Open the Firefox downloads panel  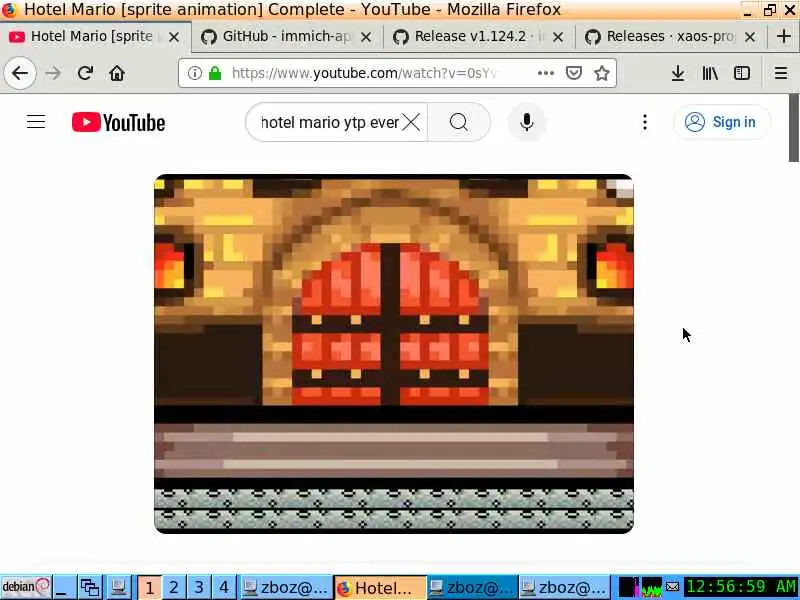[x=678, y=73]
